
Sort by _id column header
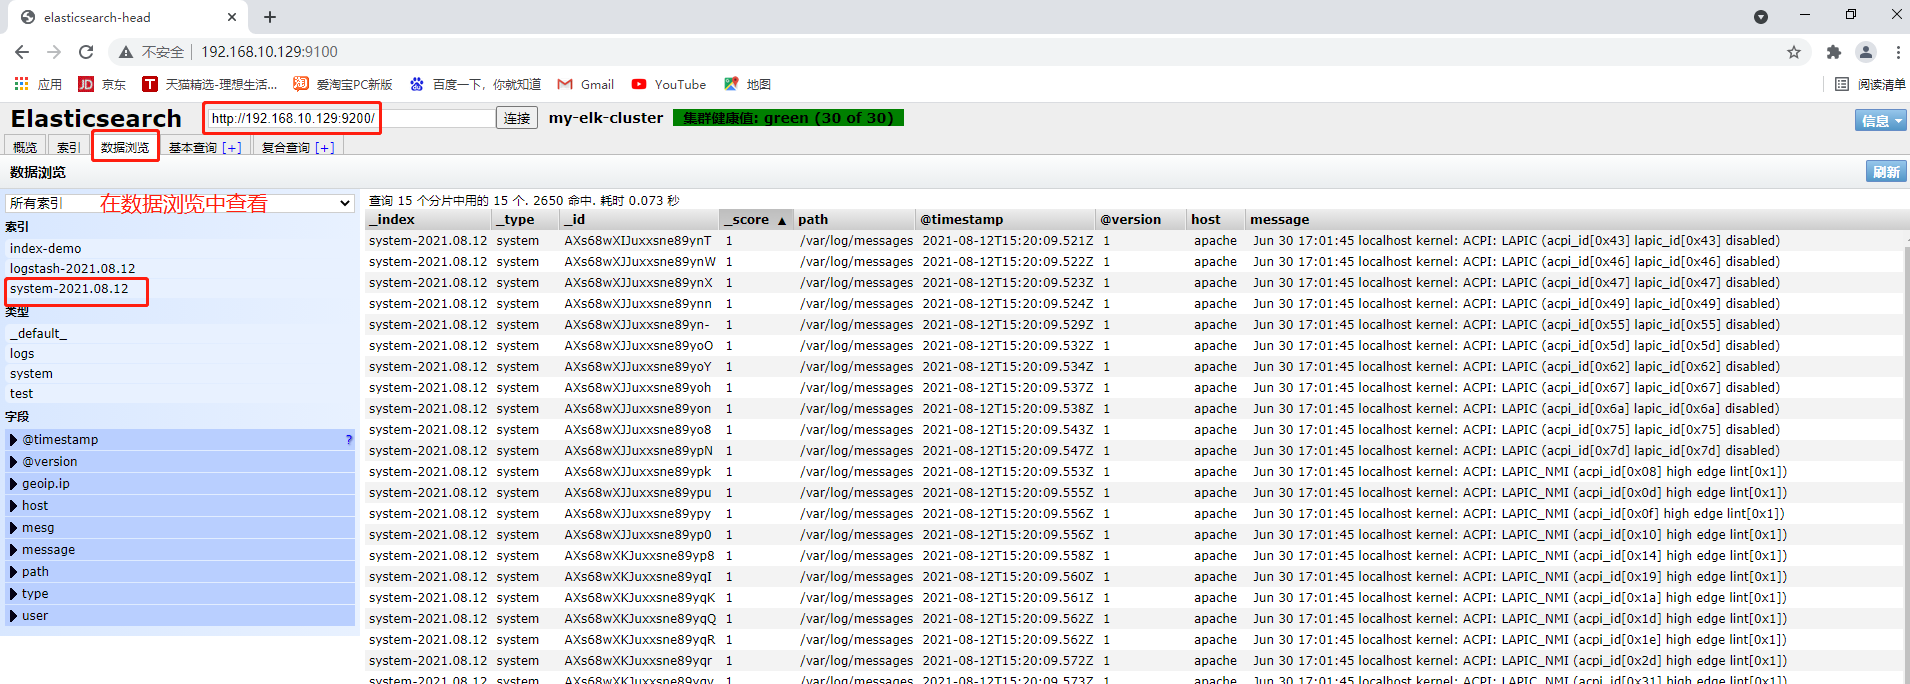click(x=640, y=219)
